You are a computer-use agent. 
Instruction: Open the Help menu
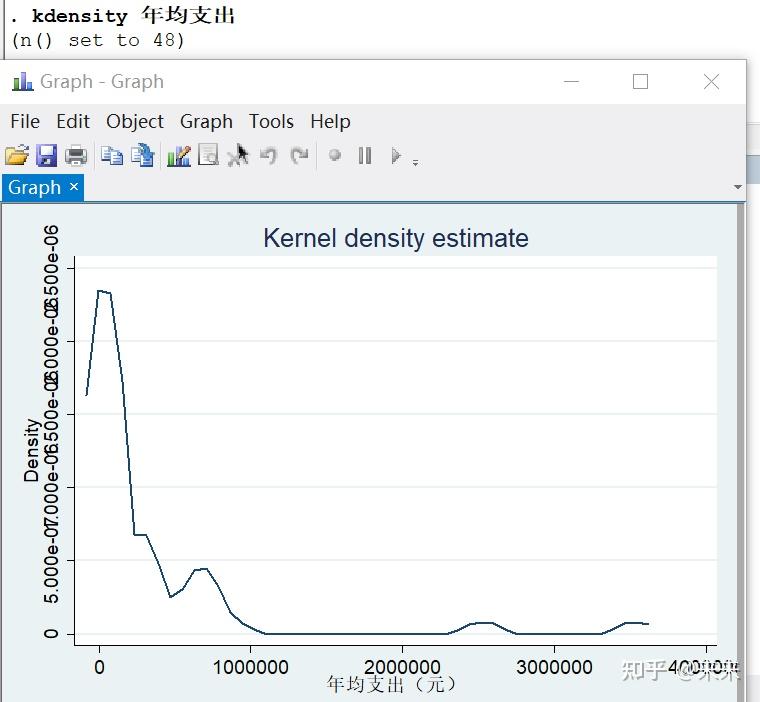point(330,121)
